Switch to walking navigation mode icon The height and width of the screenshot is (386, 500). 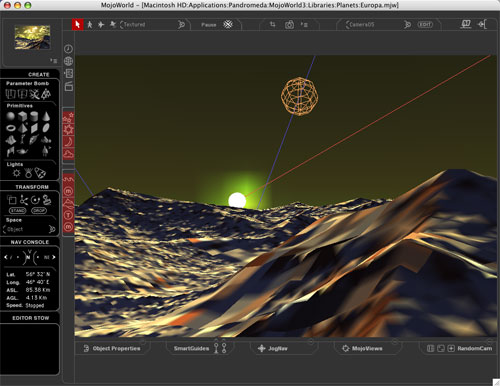(90, 24)
